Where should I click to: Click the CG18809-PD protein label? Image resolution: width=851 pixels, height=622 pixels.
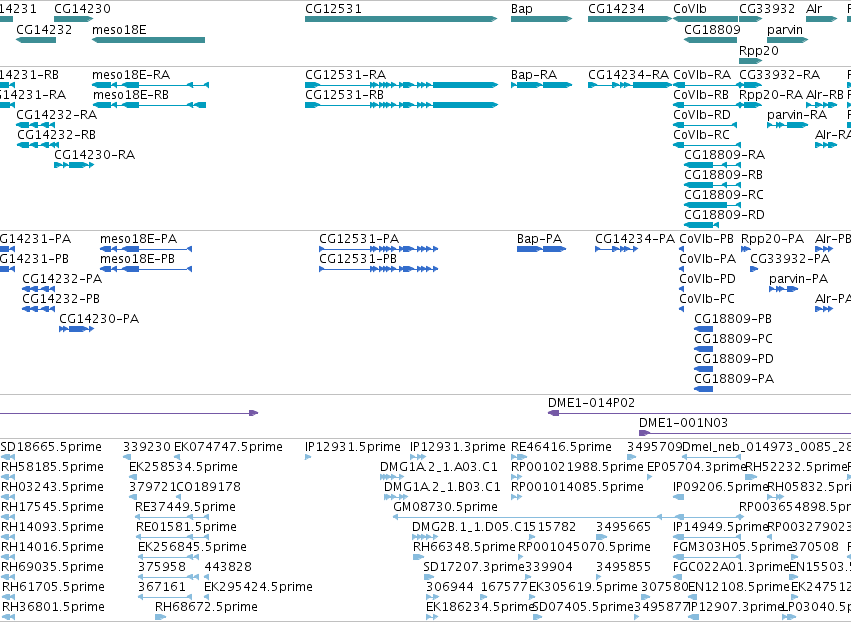click(x=734, y=359)
